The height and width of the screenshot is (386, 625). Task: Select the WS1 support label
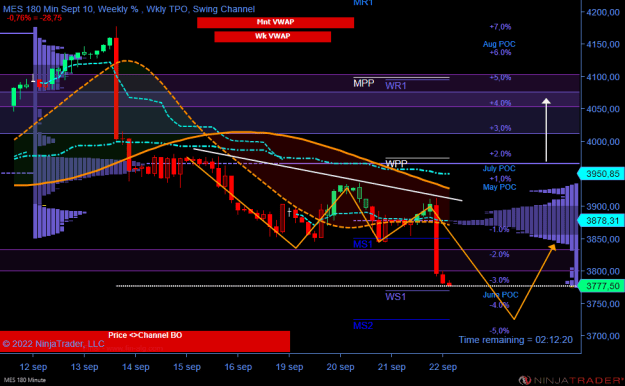point(395,297)
